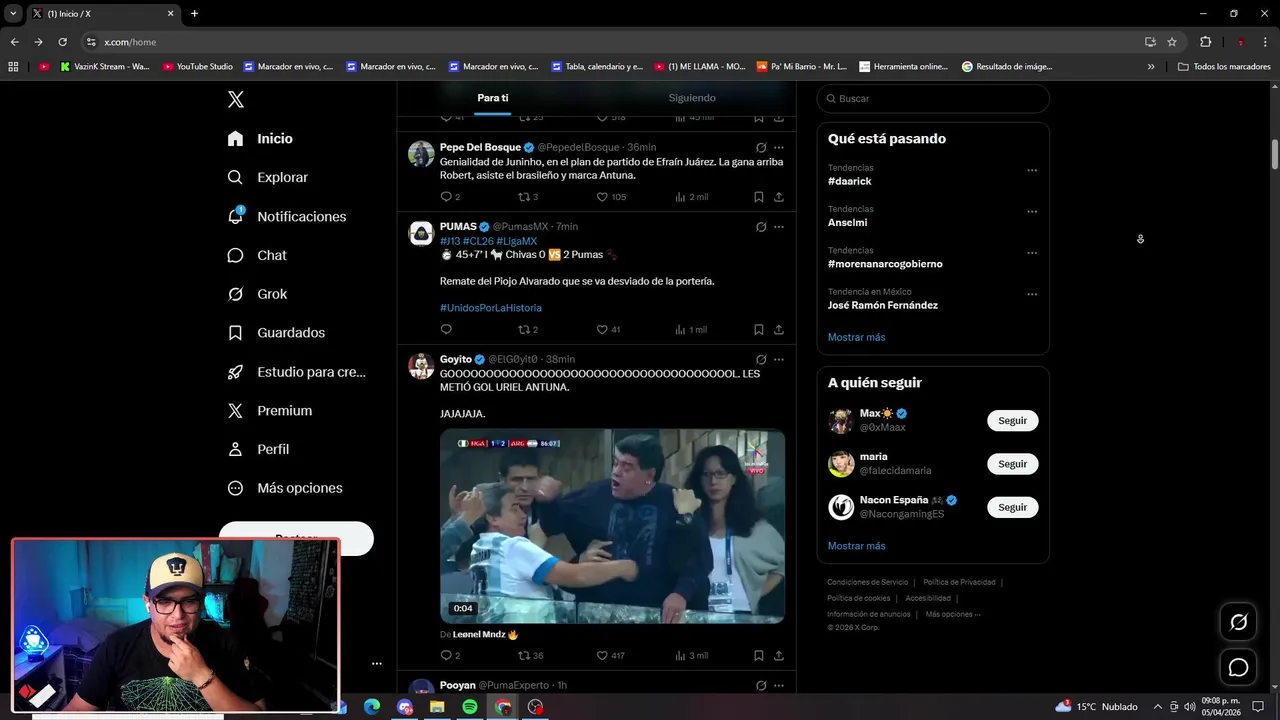Like Pepe Del Bosque's post

tap(602, 197)
